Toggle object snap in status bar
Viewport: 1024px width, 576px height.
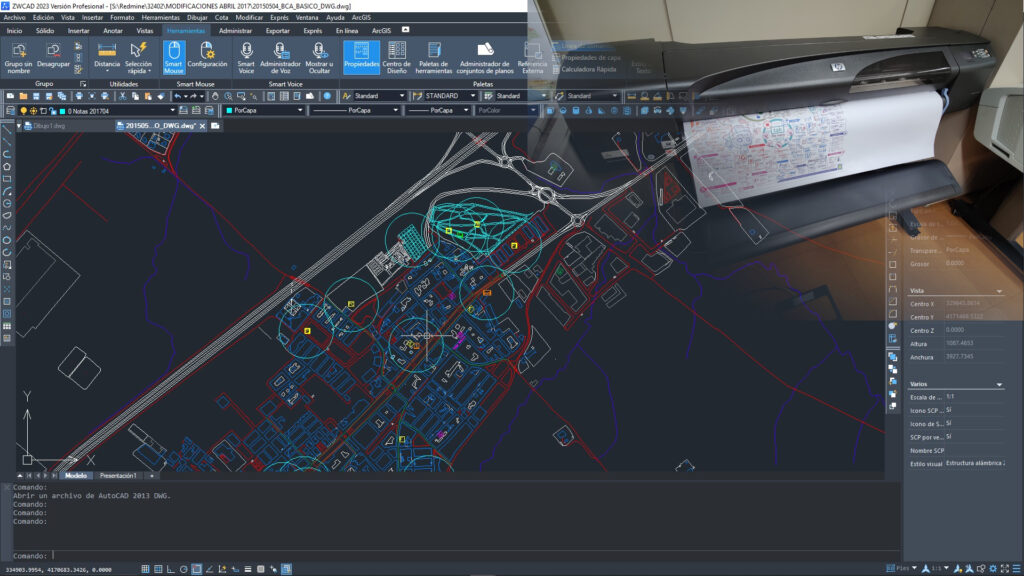point(197,569)
